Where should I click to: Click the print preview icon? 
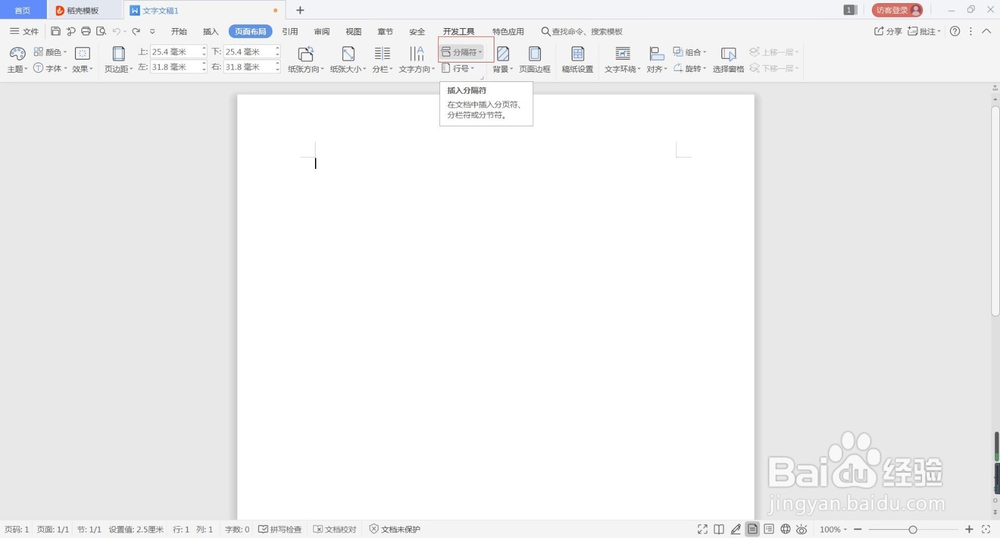pos(101,31)
